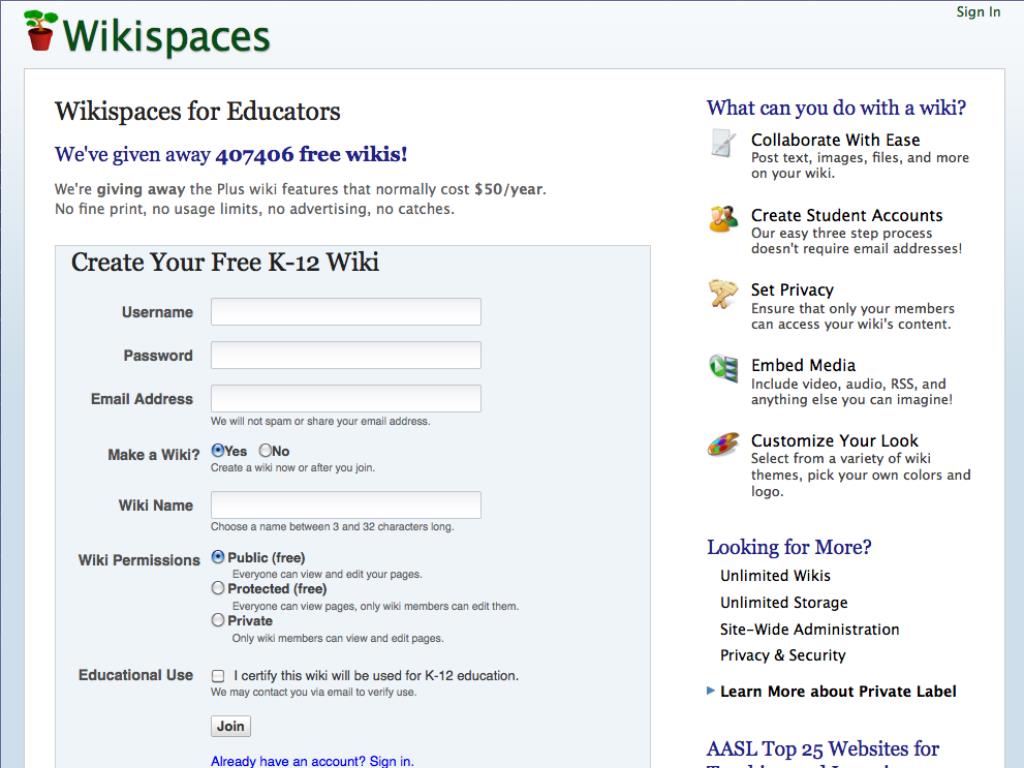Viewport: 1024px width, 768px height.
Task: Focus the Username input field
Action: point(346,312)
